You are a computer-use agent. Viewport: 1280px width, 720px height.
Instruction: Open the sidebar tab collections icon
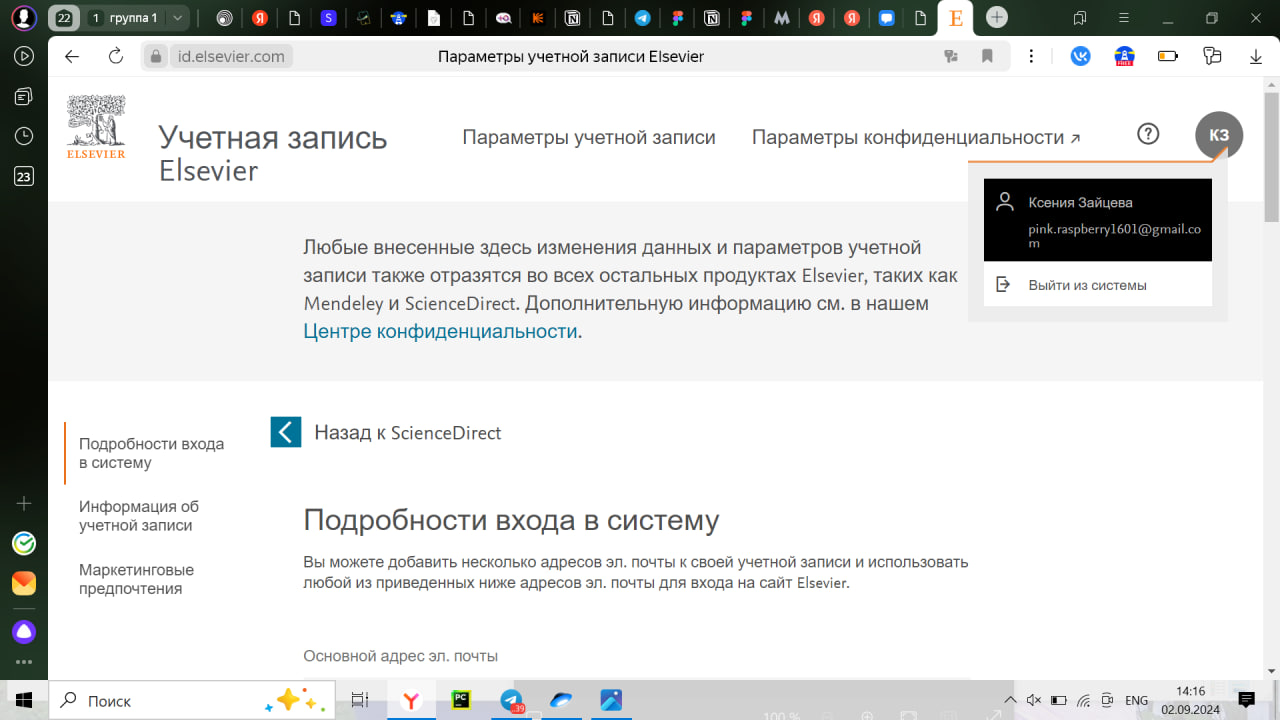(24, 97)
